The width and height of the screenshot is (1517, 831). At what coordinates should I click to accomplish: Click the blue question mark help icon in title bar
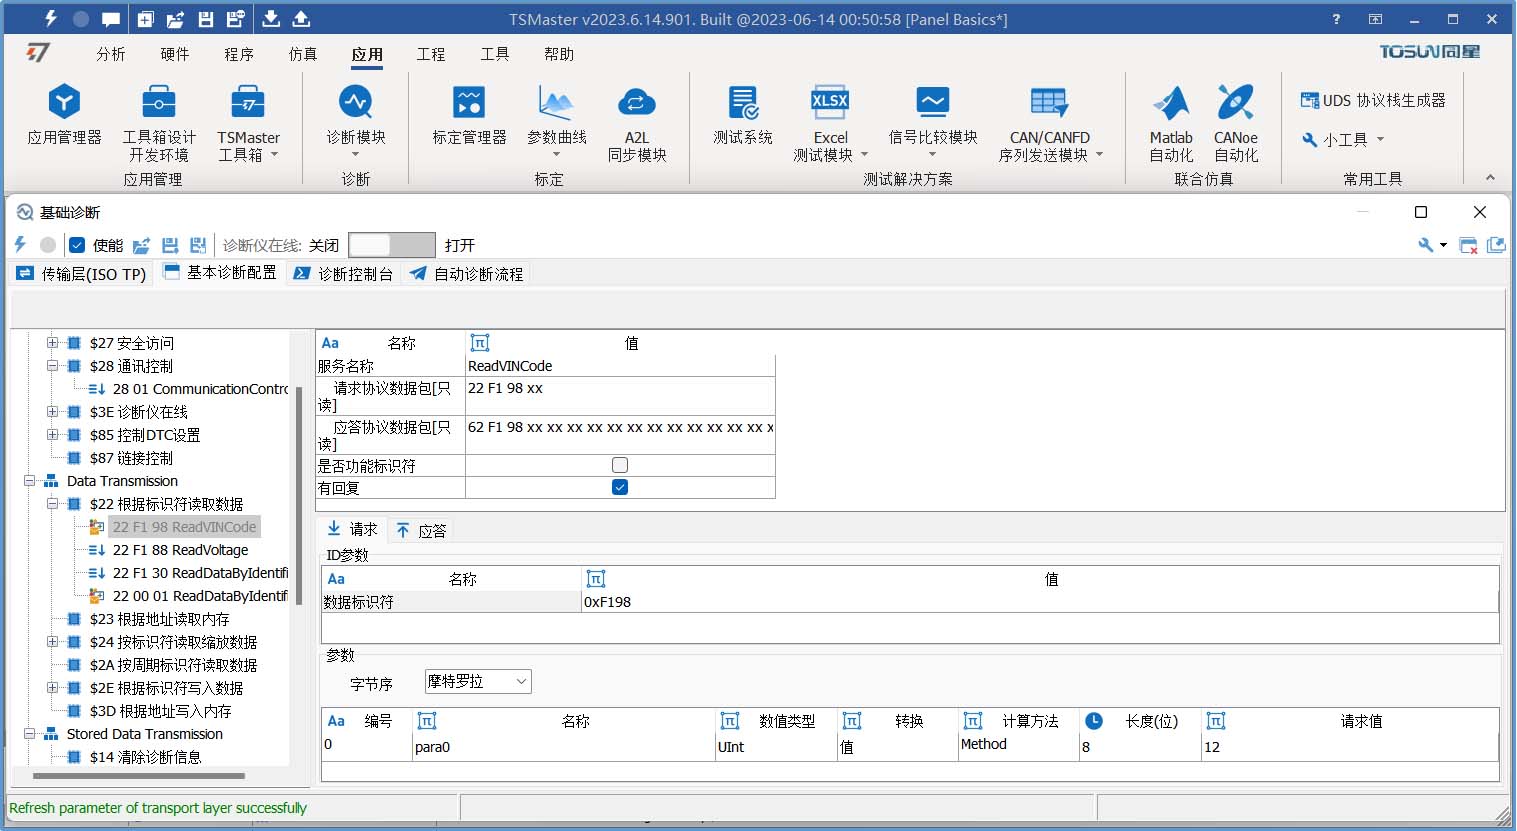point(1337,19)
